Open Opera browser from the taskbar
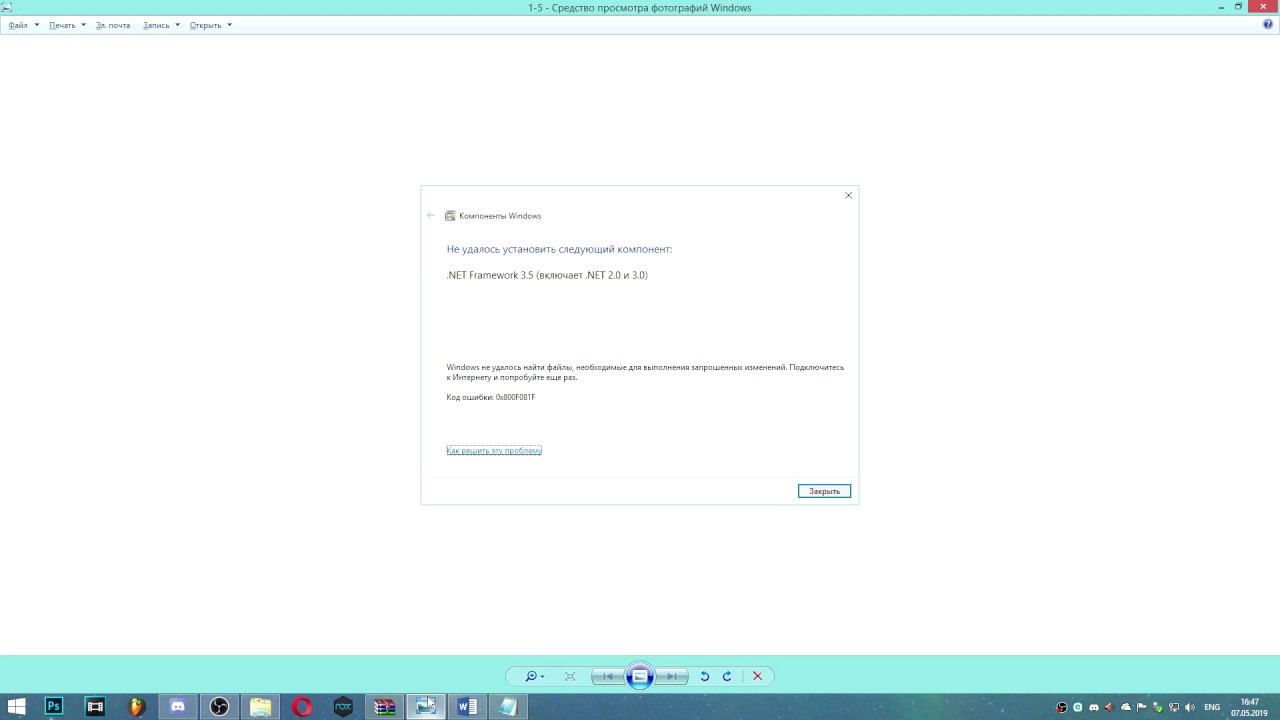 click(x=302, y=707)
